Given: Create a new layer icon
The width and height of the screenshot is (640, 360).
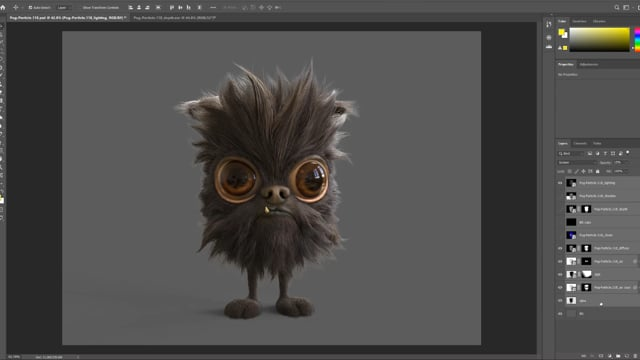Looking at the screenshot, I should click(627, 356).
